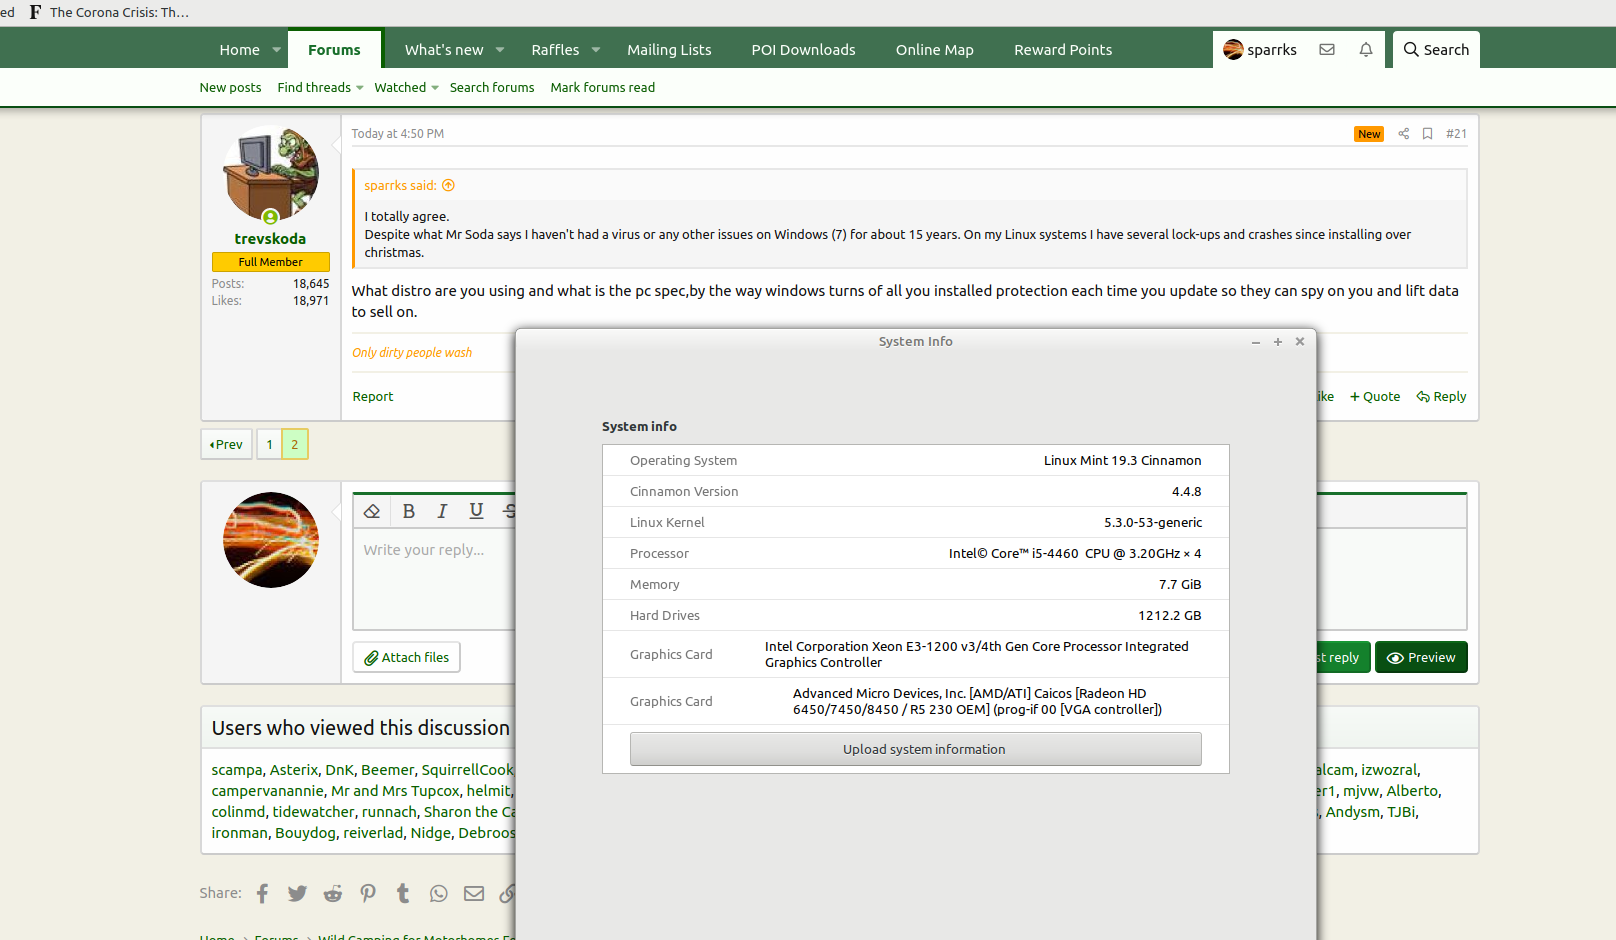Go to previous page with Prev button

point(226,445)
